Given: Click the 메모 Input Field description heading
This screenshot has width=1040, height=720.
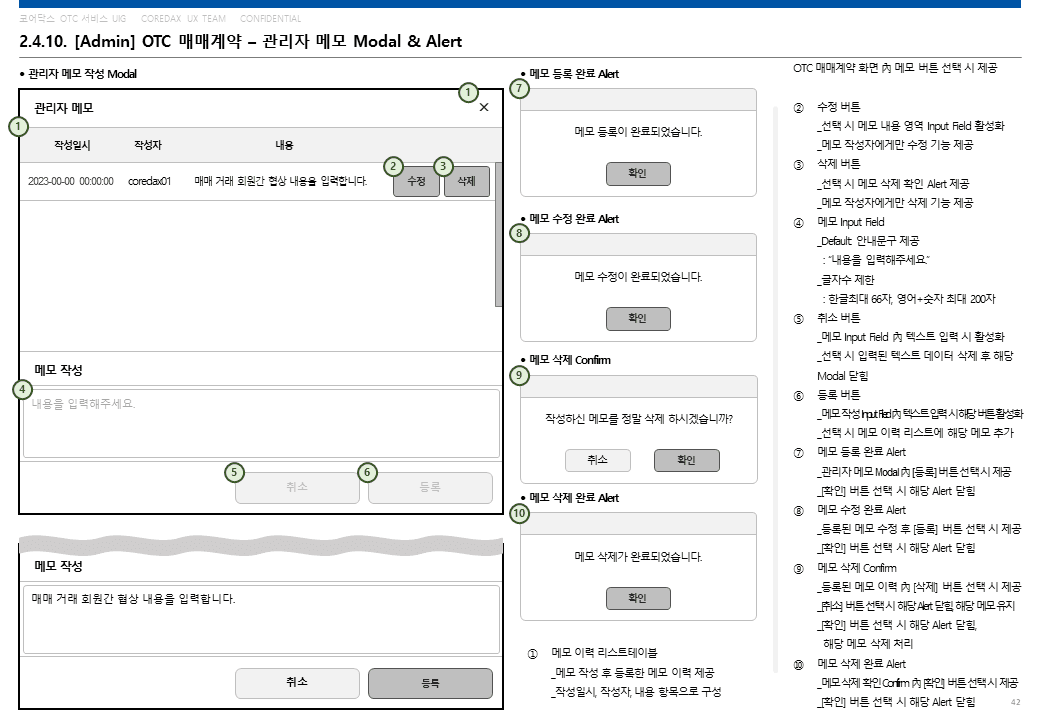Looking at the screenshot, I should click(850, 222).
